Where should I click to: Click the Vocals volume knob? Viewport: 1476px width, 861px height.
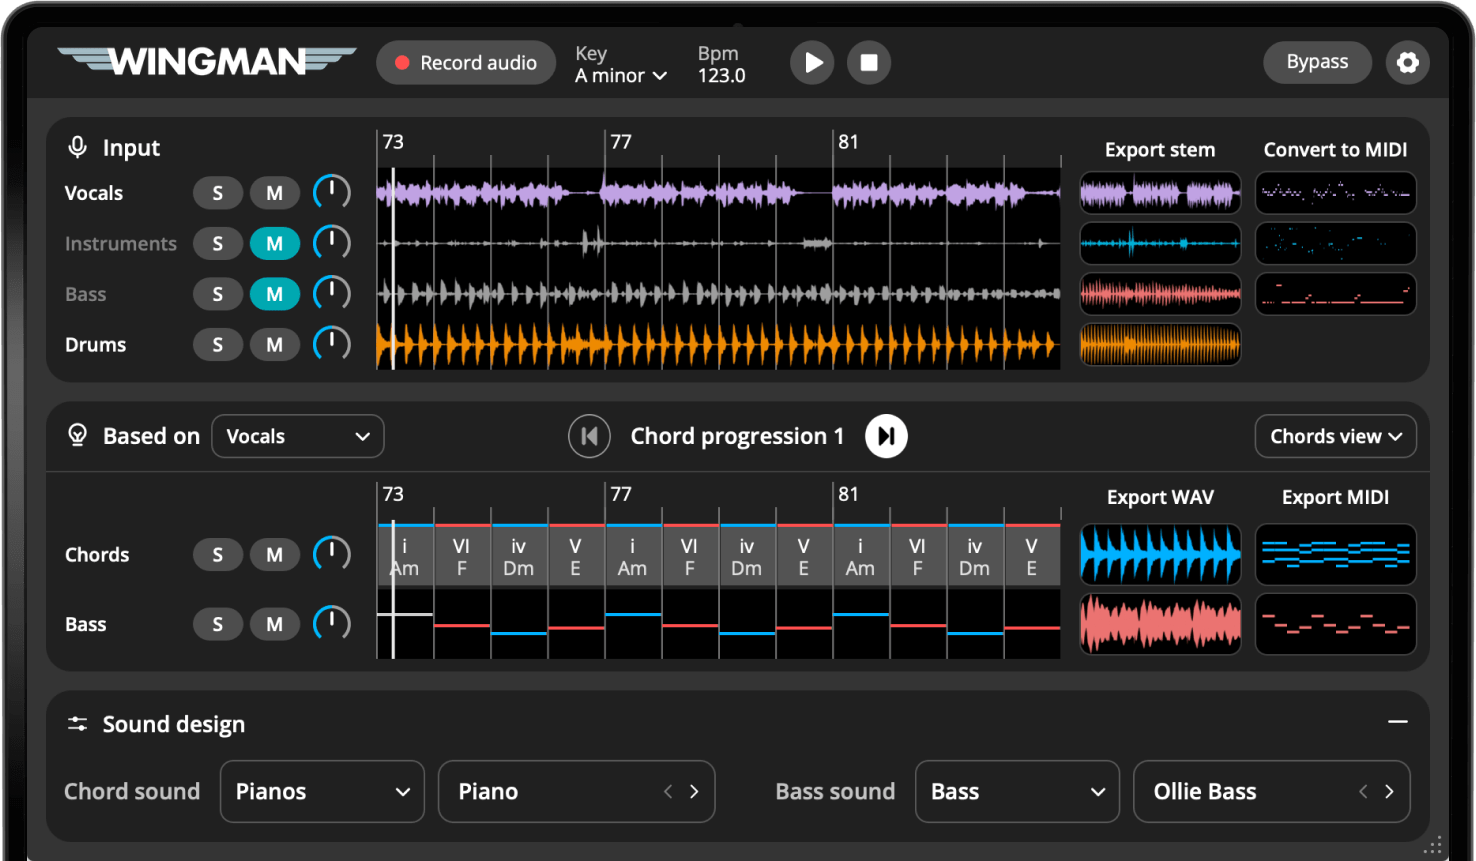tap(331, 192)
